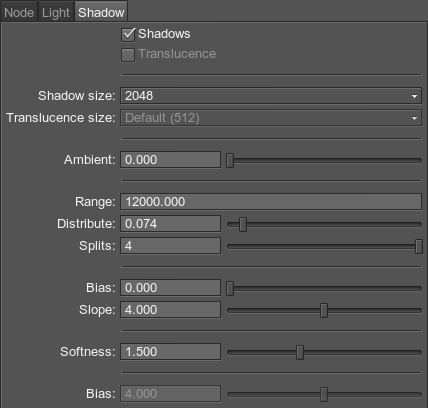Click the Ambient slider handle

(x=230, y=160)
